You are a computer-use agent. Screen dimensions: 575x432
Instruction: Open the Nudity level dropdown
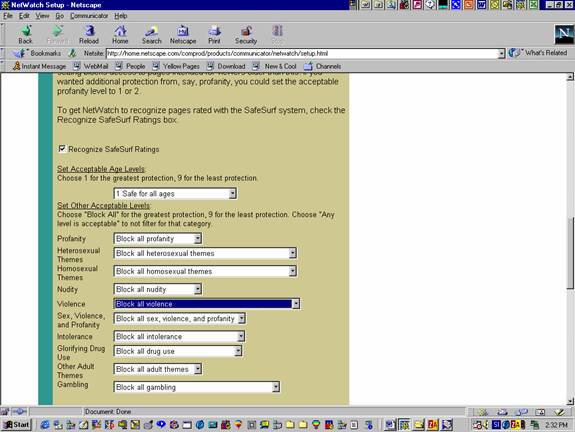point(158,289)
